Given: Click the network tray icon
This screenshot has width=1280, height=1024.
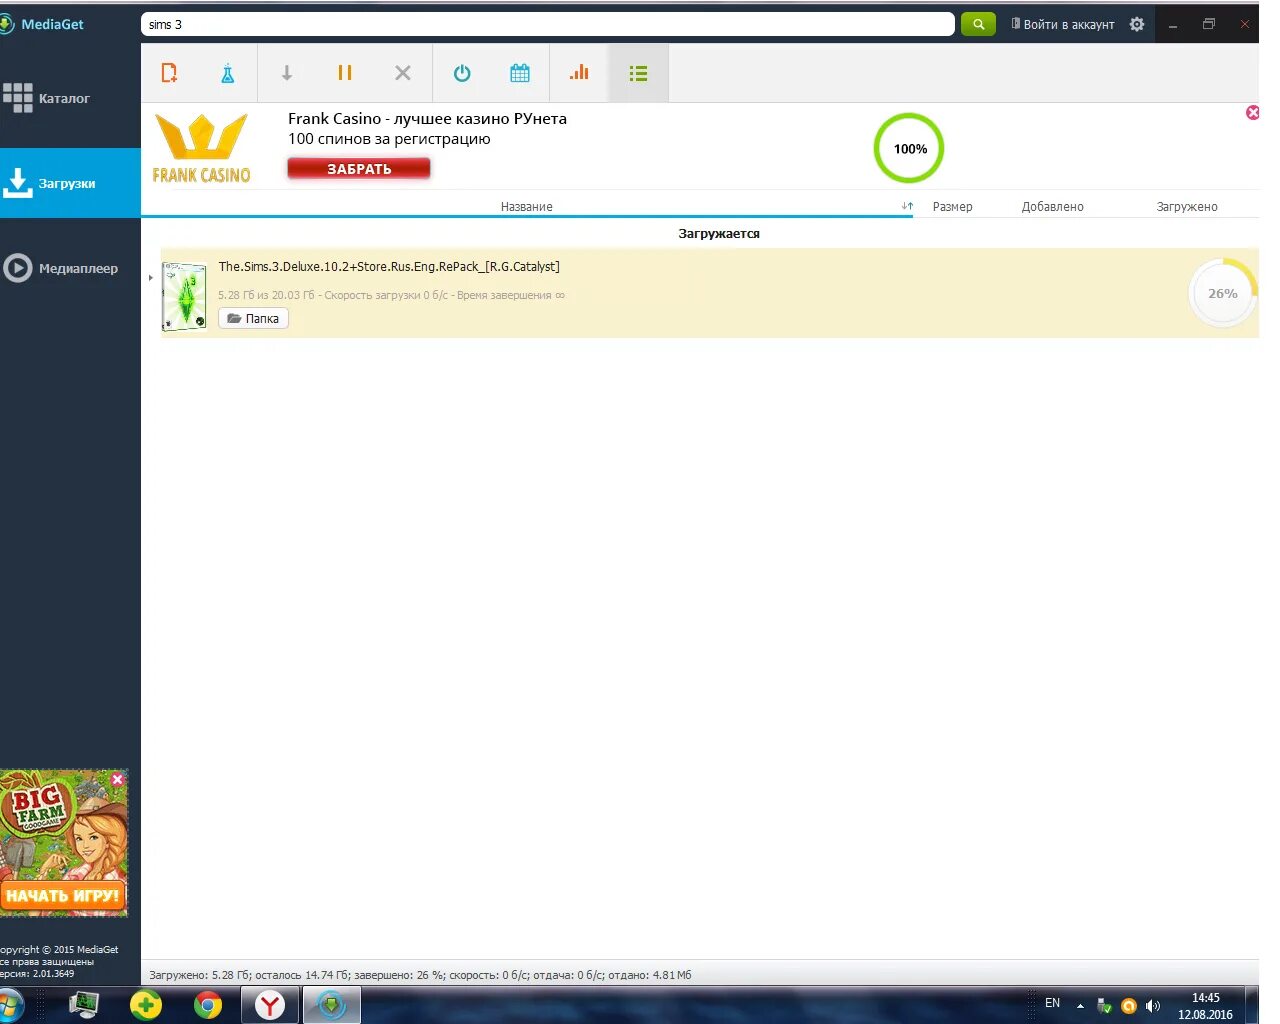Looking at the screenshot, I should coord(1104,1006).
